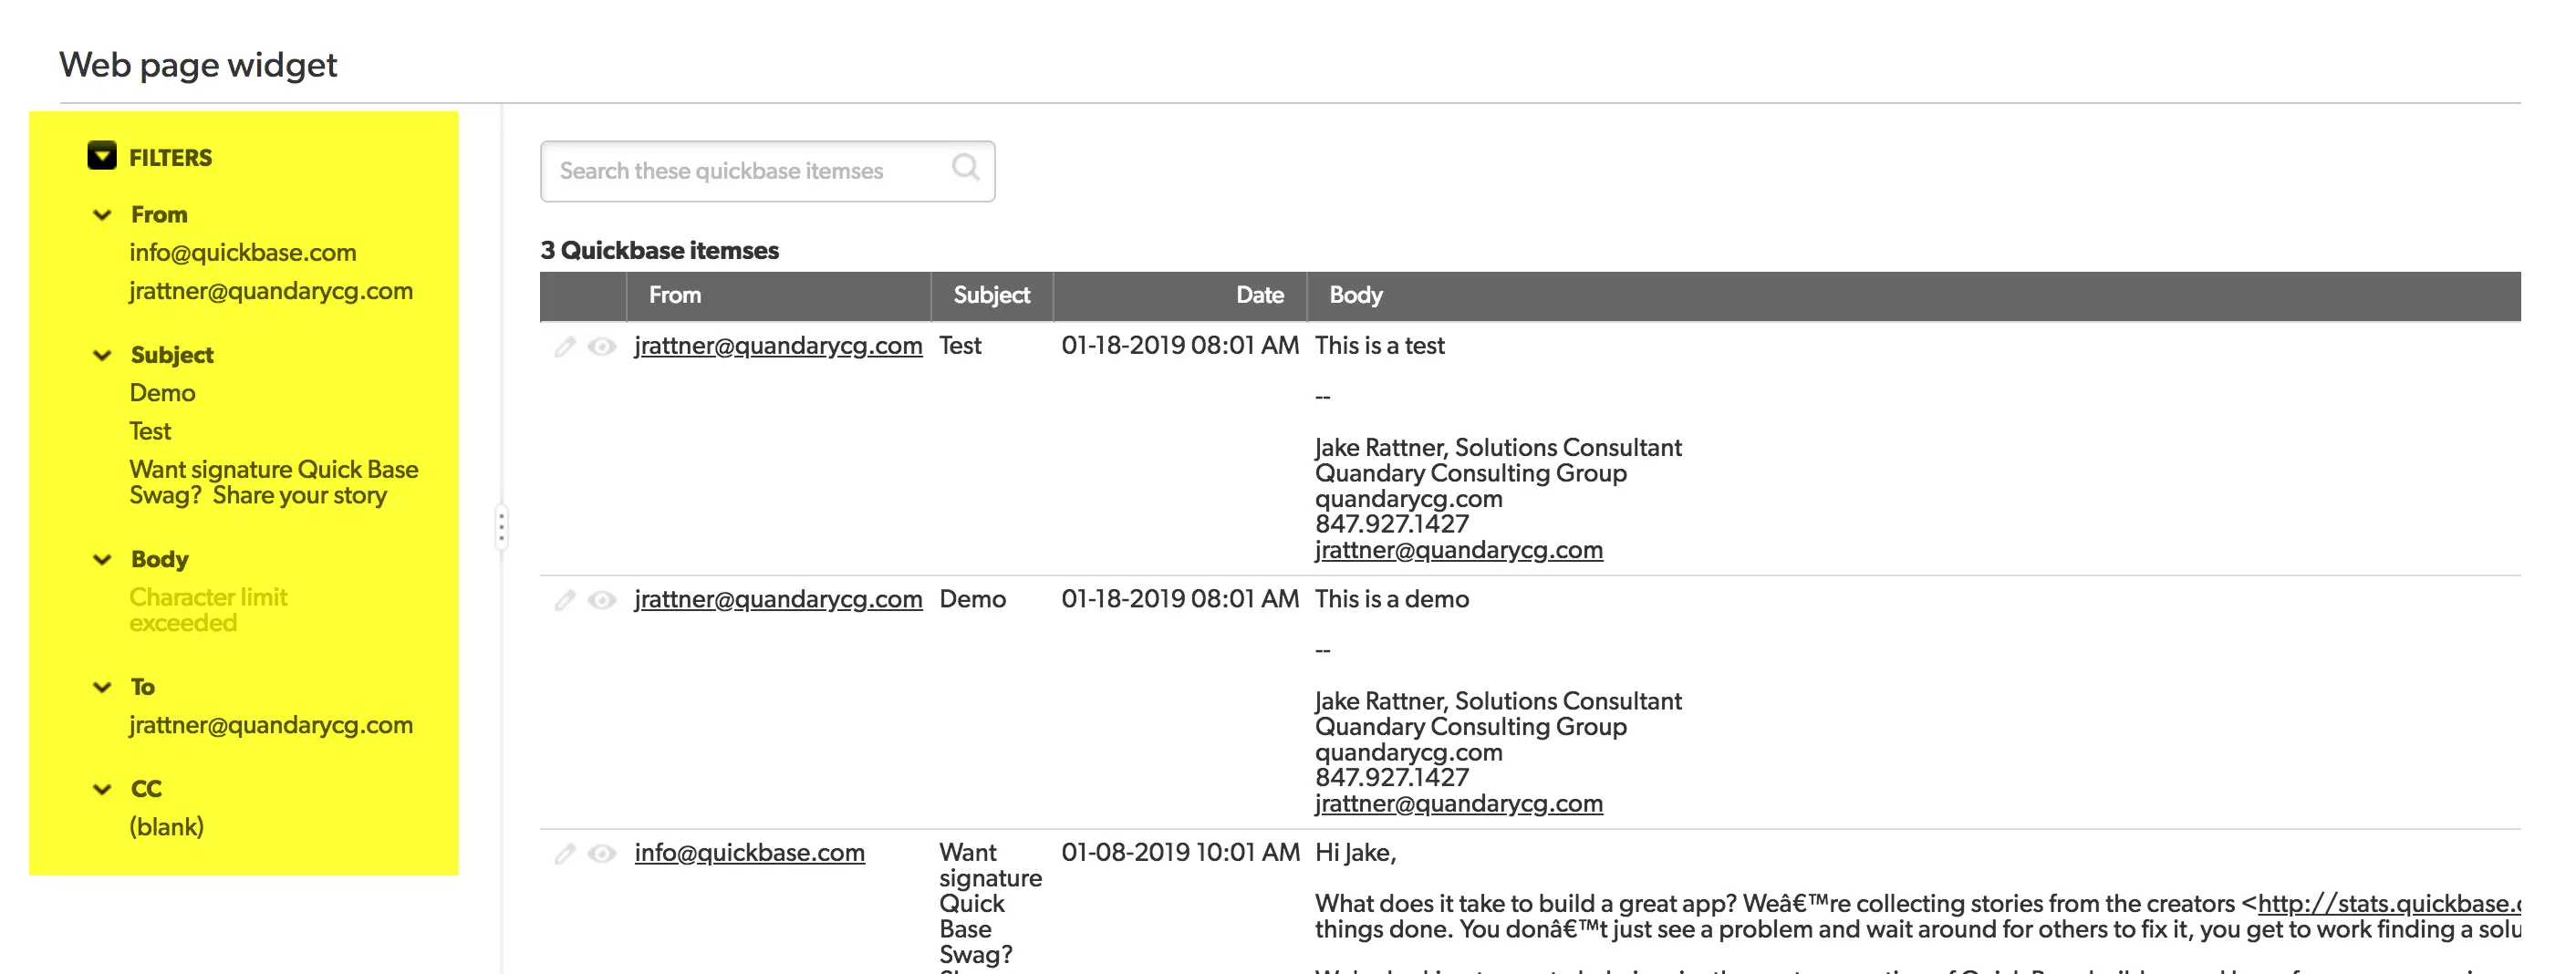The image size is (2576, 974).
Task: Collapse the CC filter group
Action: click(x=102, y=789)
